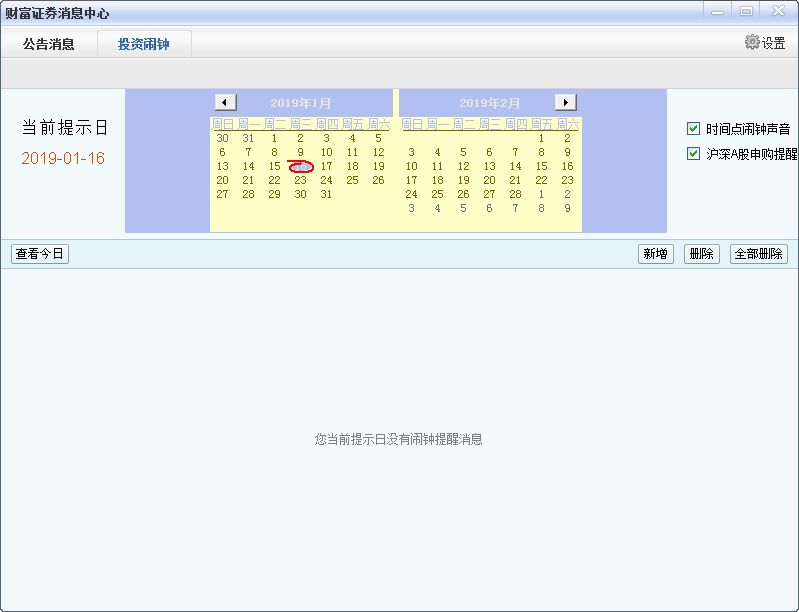The width and height of the screenshot is (799, 612).
Task: Click the 删除 button
Action: [701, 254]
